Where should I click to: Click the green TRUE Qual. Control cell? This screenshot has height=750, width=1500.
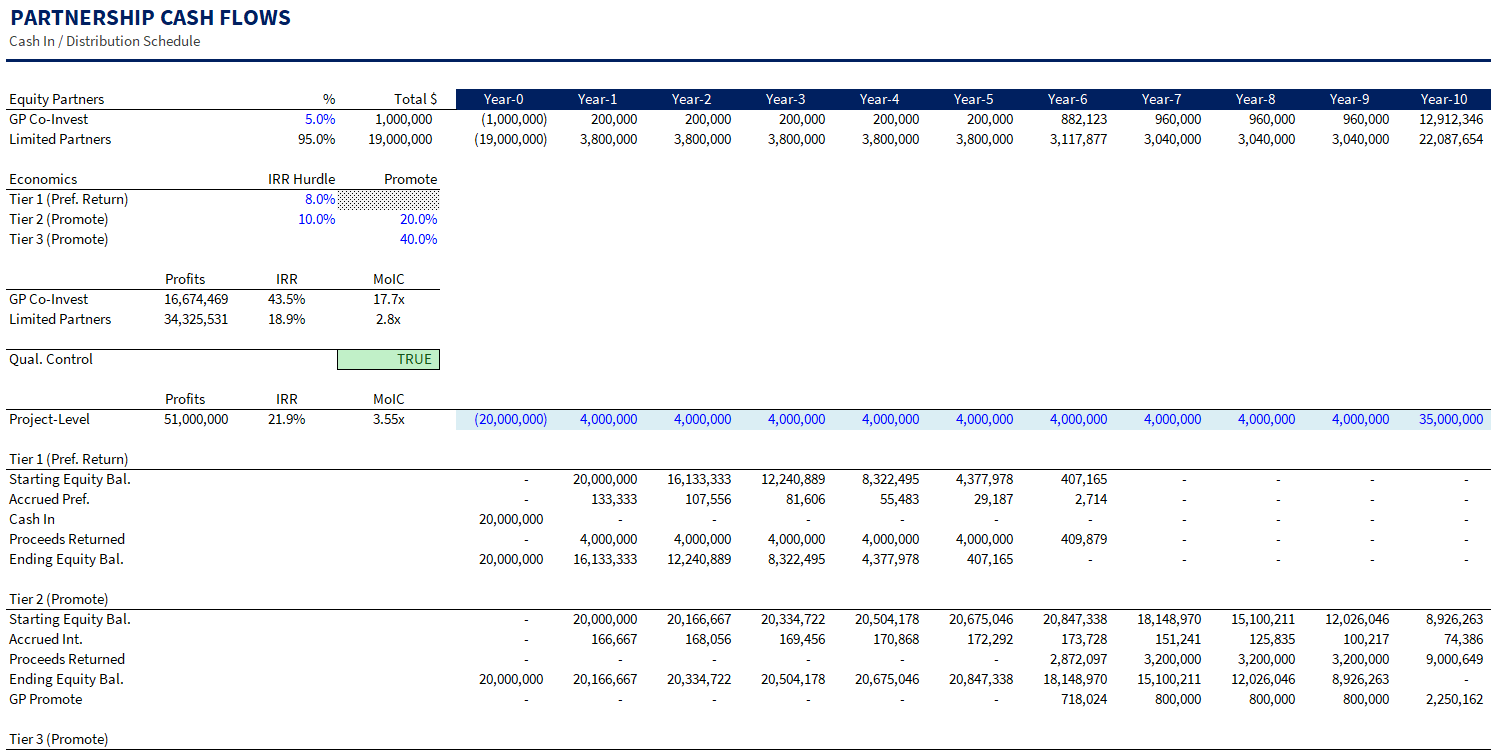click(388, 359)
